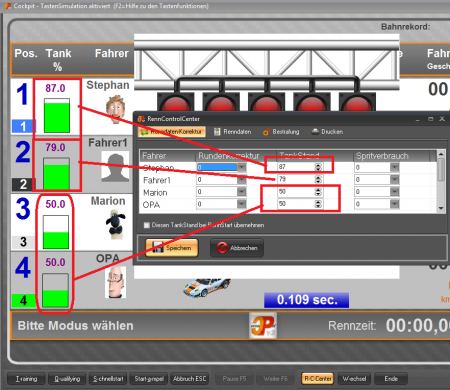Click the Fahrer1 silhouette avatar
This screenshot has width=450, height=390.
115,166
